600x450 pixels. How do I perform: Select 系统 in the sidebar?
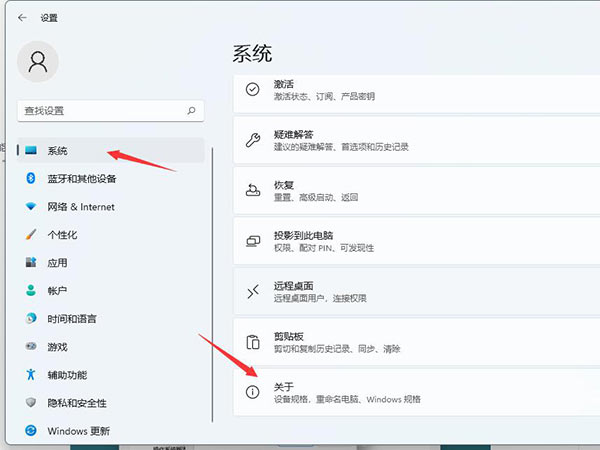point(58,150)
